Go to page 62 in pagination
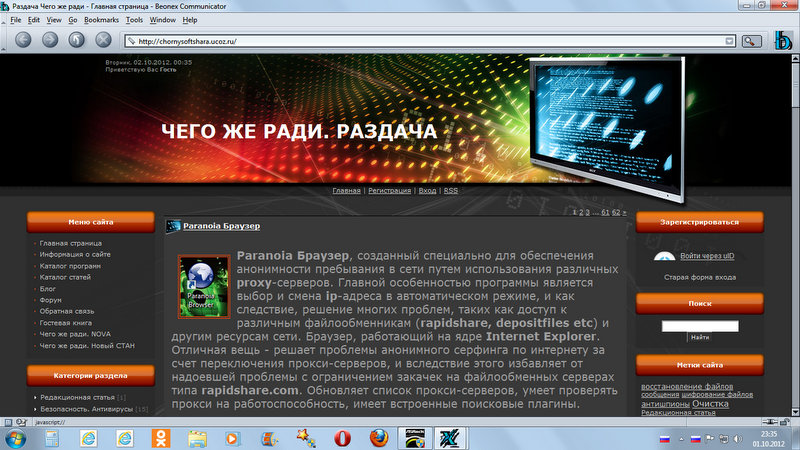Screen dimensions: 800x450 (616, 212)
